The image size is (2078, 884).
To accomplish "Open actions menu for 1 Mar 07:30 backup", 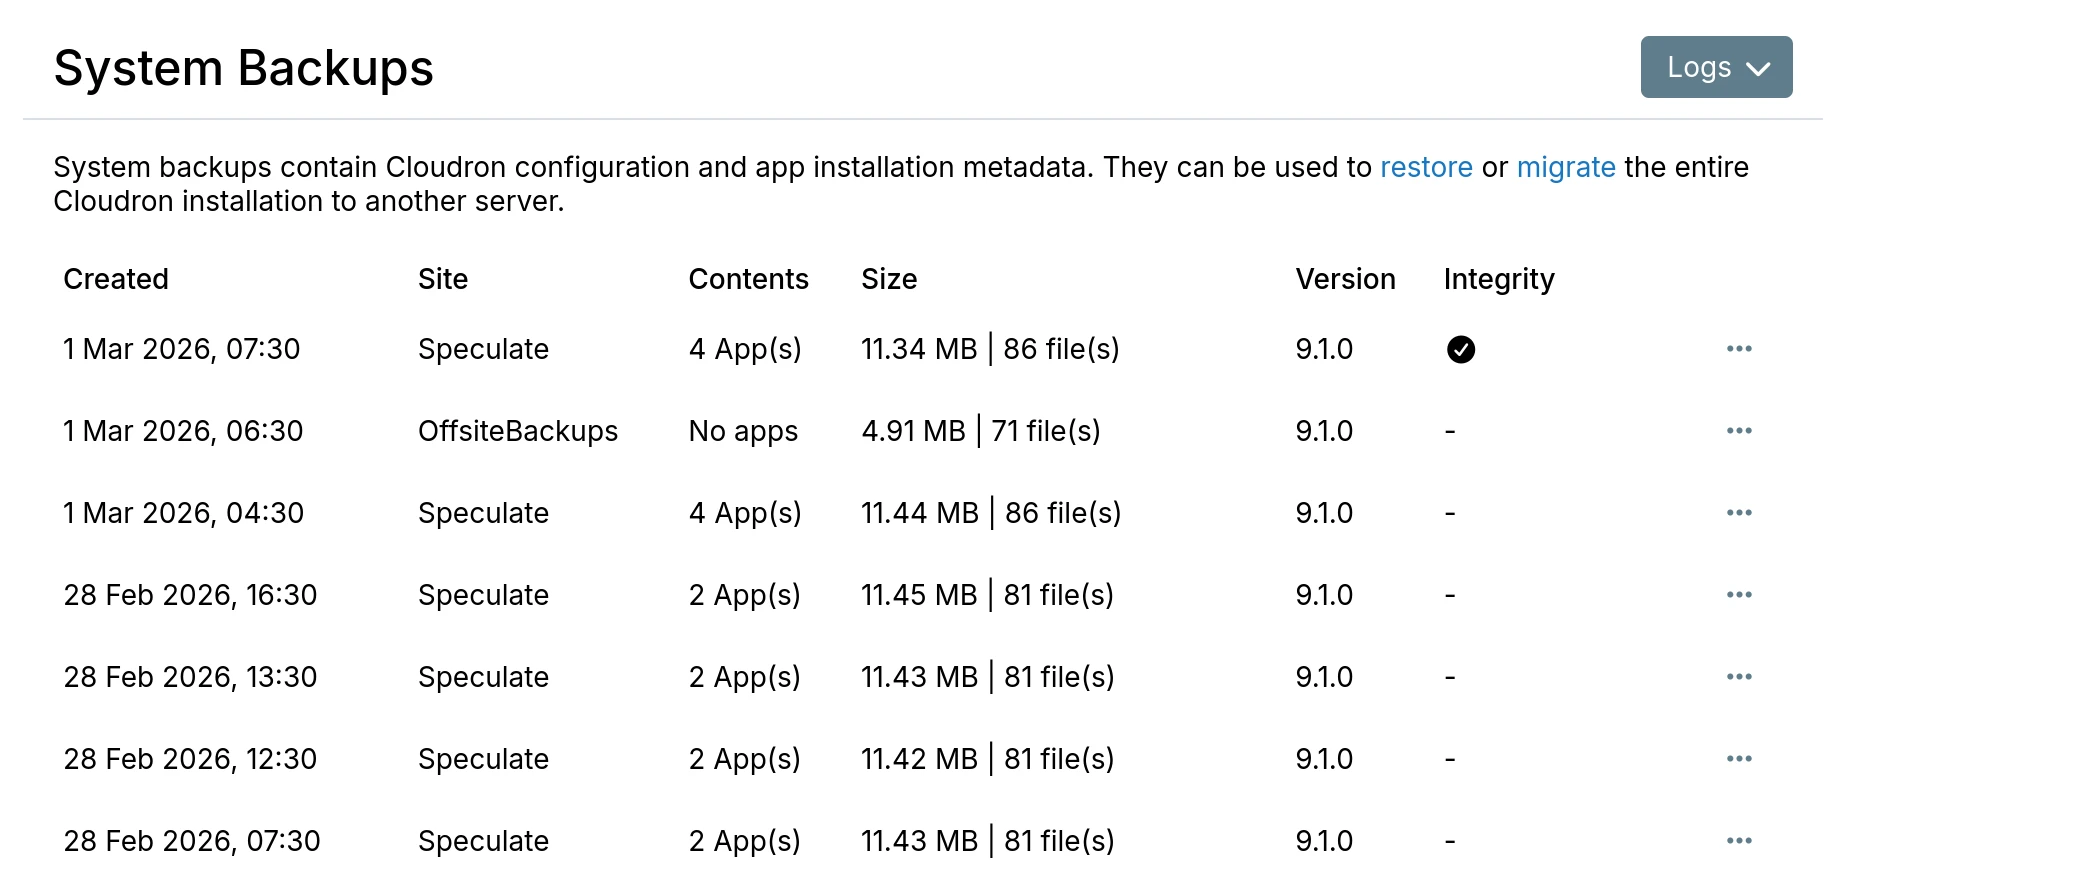I will (x=1738, y=349).
